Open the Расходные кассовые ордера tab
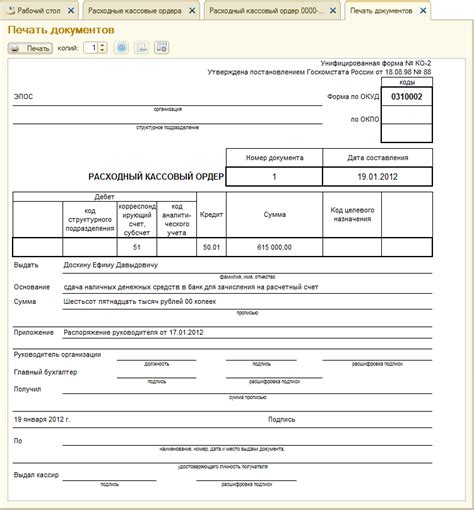474x510 pixels. [x=135, y=11]
